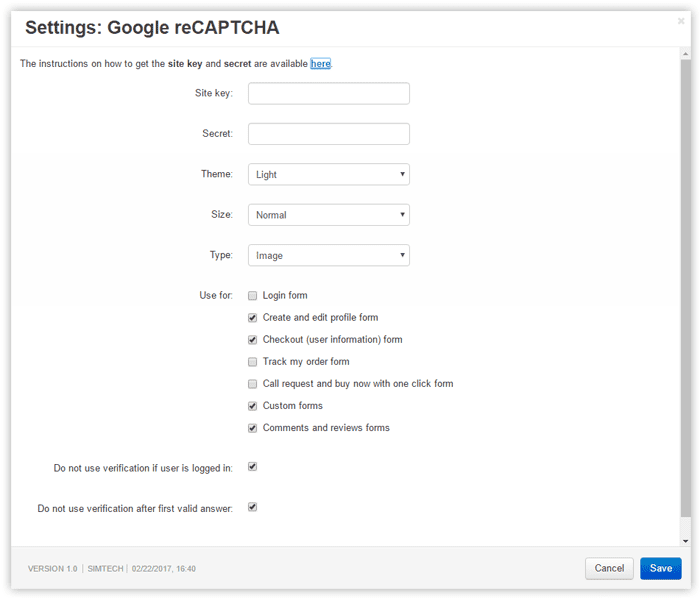Click the scrollbar down arrow
The width and height of the screenshot is (700, 598).
coord(685,541)
